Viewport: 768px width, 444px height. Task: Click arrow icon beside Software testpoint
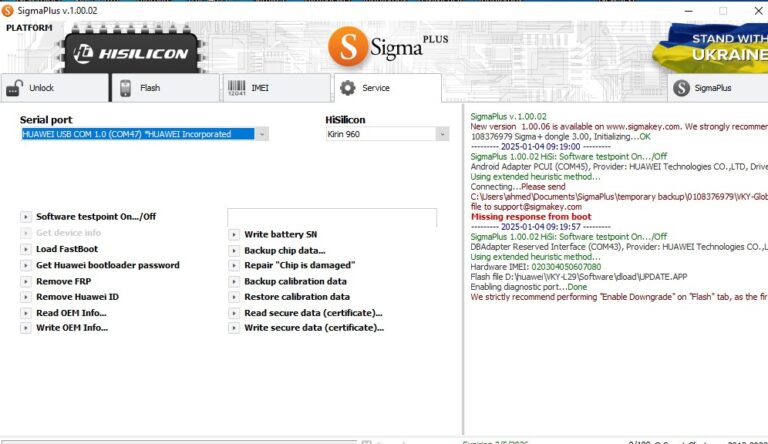click(x=25, y=217)
